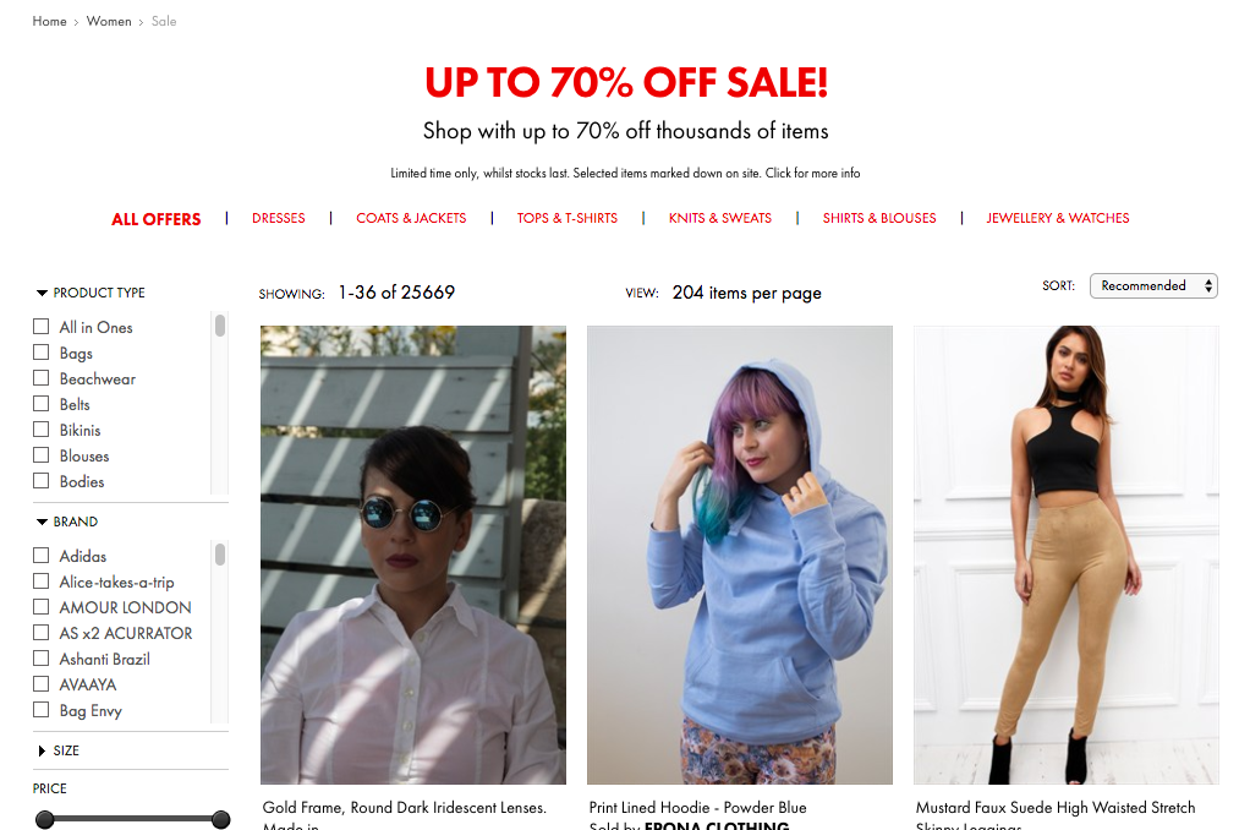Select the All in Ones checkbox
The width and height of the screenshot is (1250, 830).
click(x=41, y=326)
